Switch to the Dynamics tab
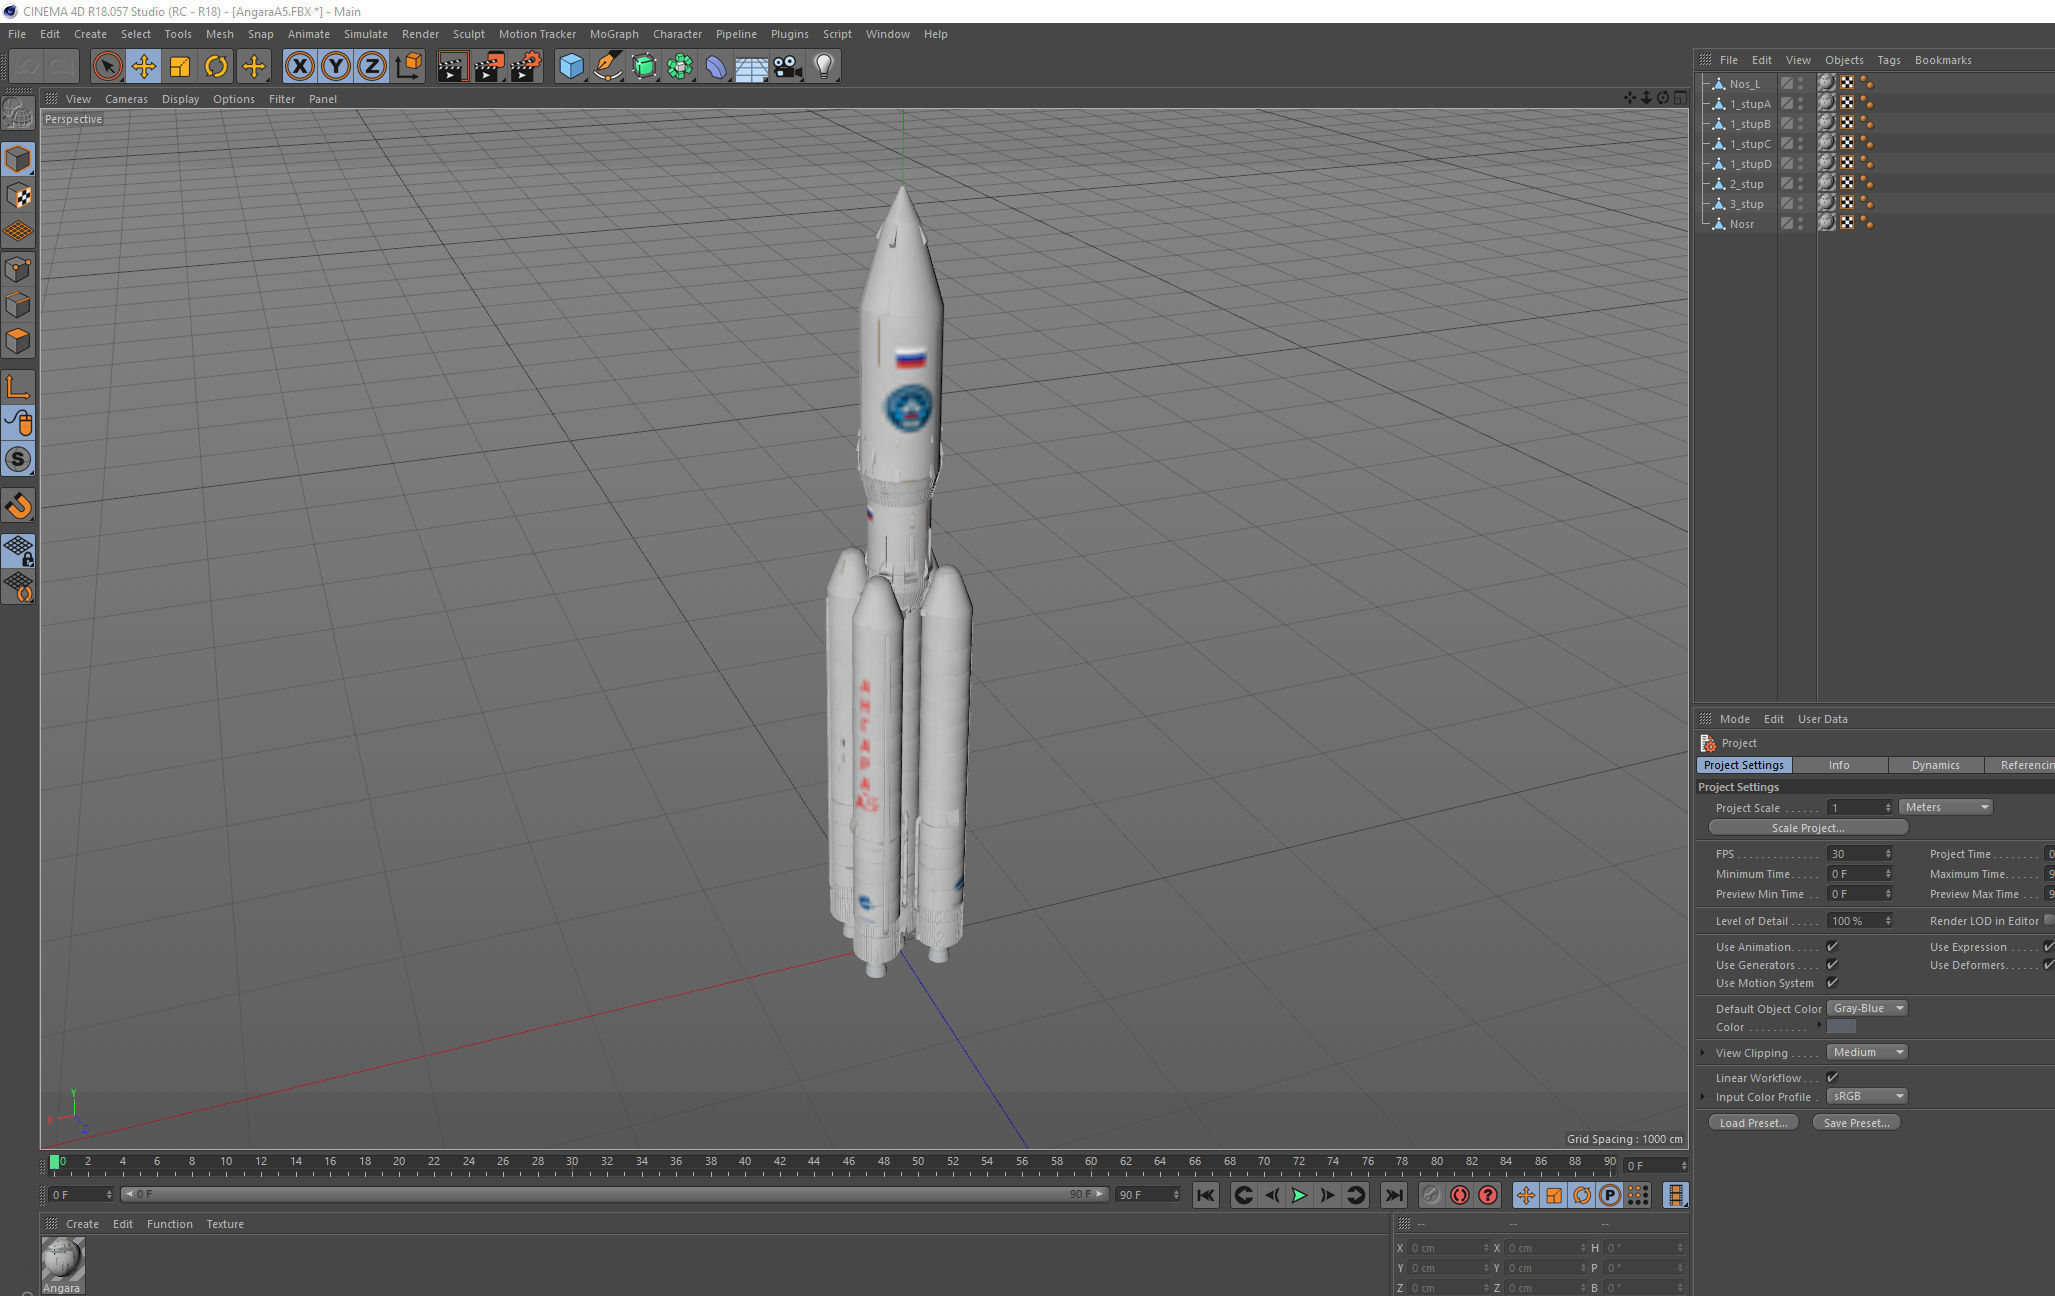The height and width of the screenshot is (1296, 2055). click(1935, 765)
